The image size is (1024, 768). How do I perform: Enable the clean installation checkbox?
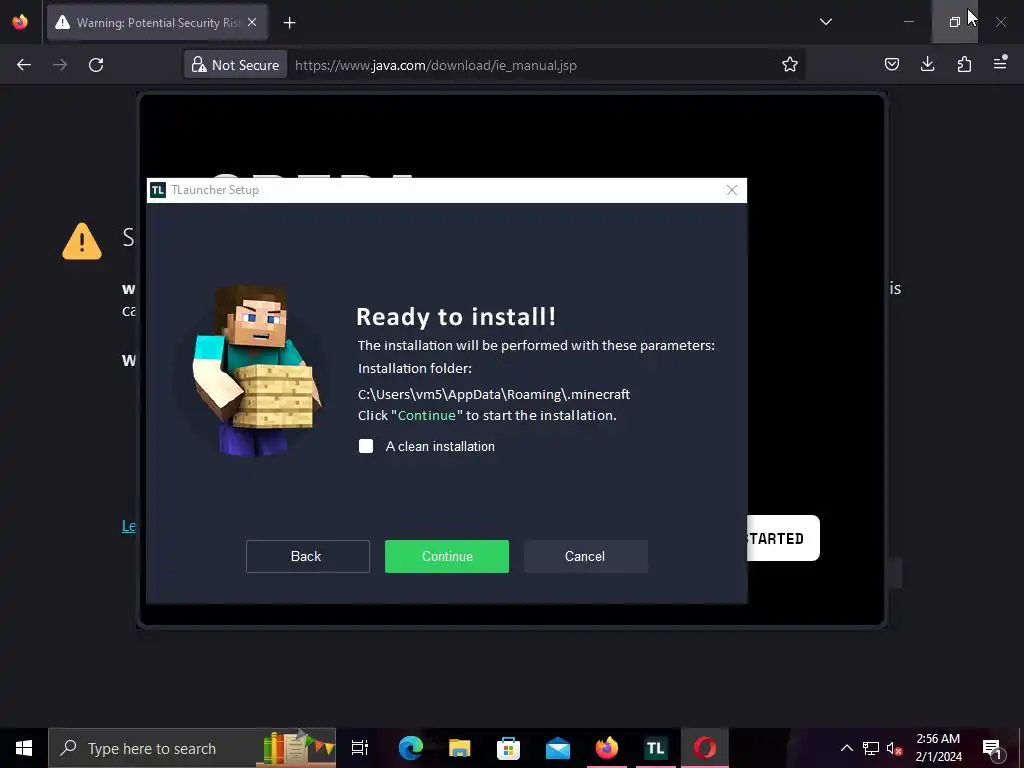tap(366, 446)
